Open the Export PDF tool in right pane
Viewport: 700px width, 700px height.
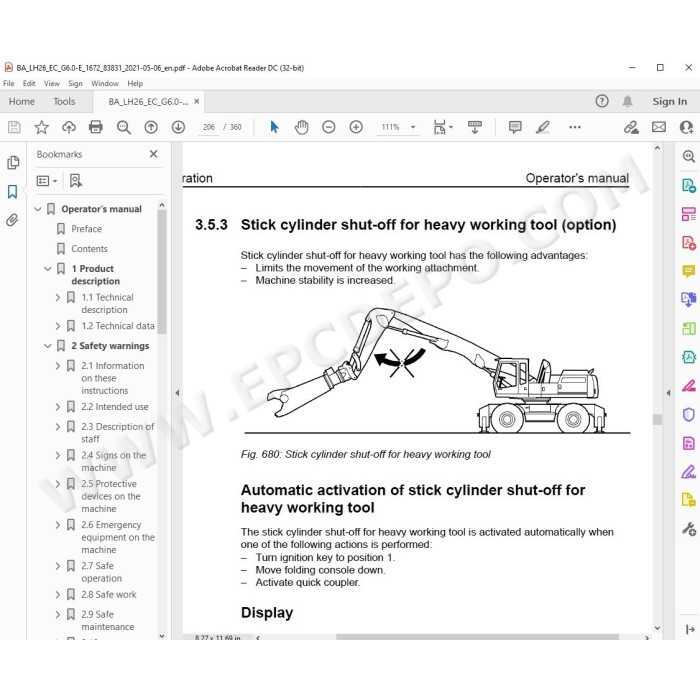tap(688, 185)
